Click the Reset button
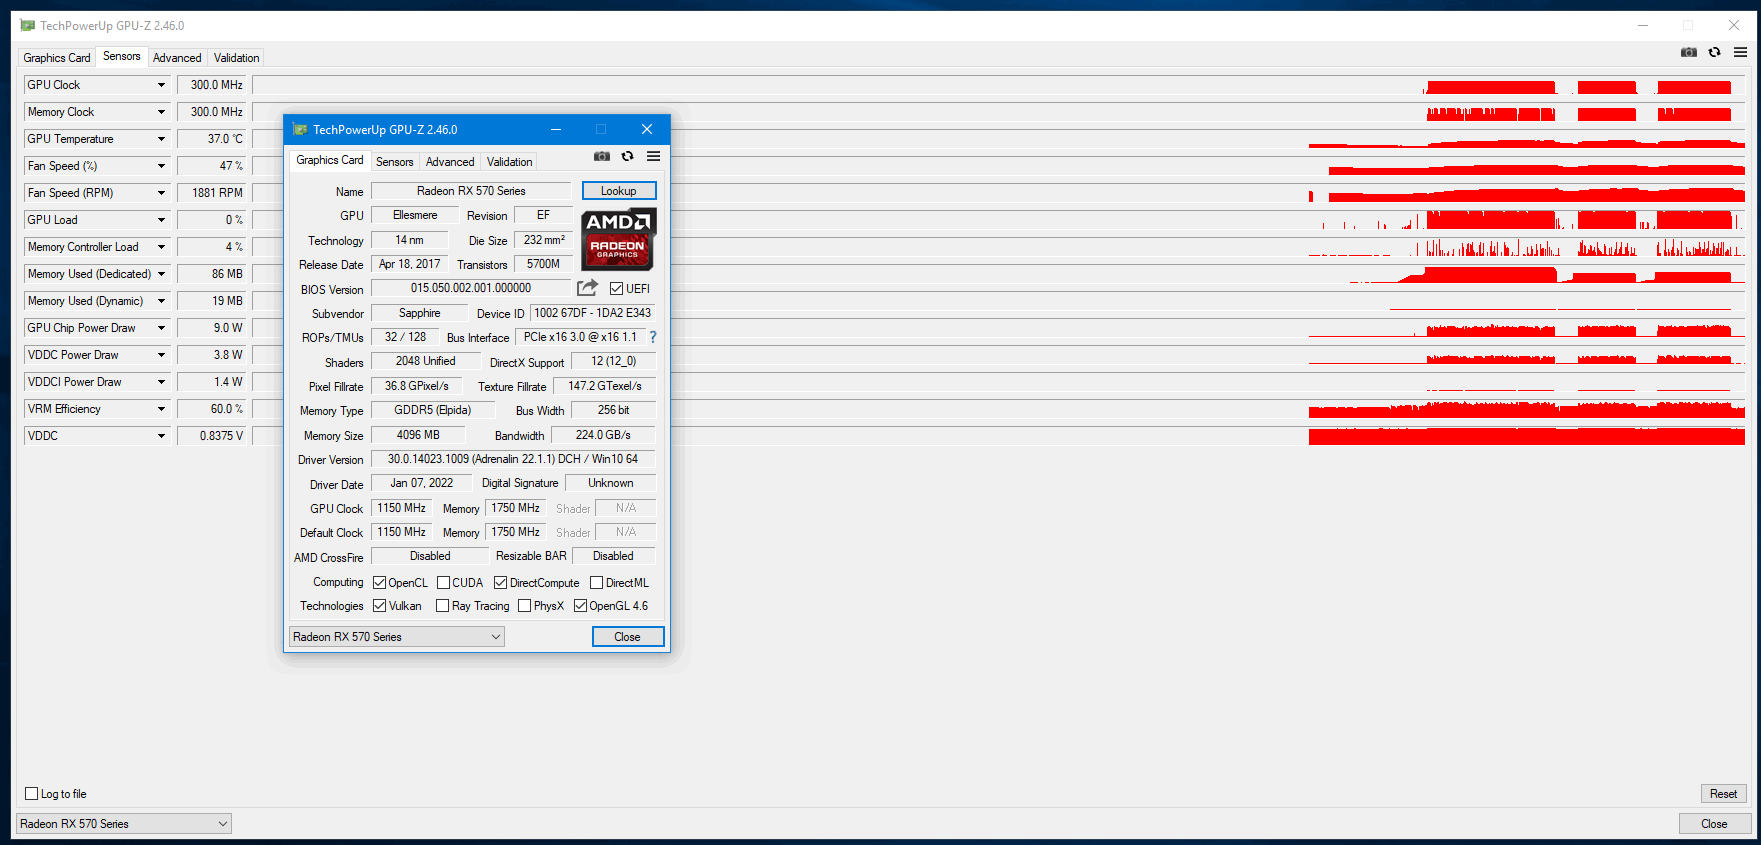The image size is (1761, 845). point(1723,794)
